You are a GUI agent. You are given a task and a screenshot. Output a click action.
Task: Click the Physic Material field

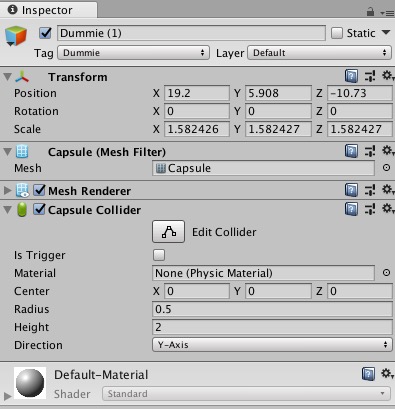tap(263, 273)
